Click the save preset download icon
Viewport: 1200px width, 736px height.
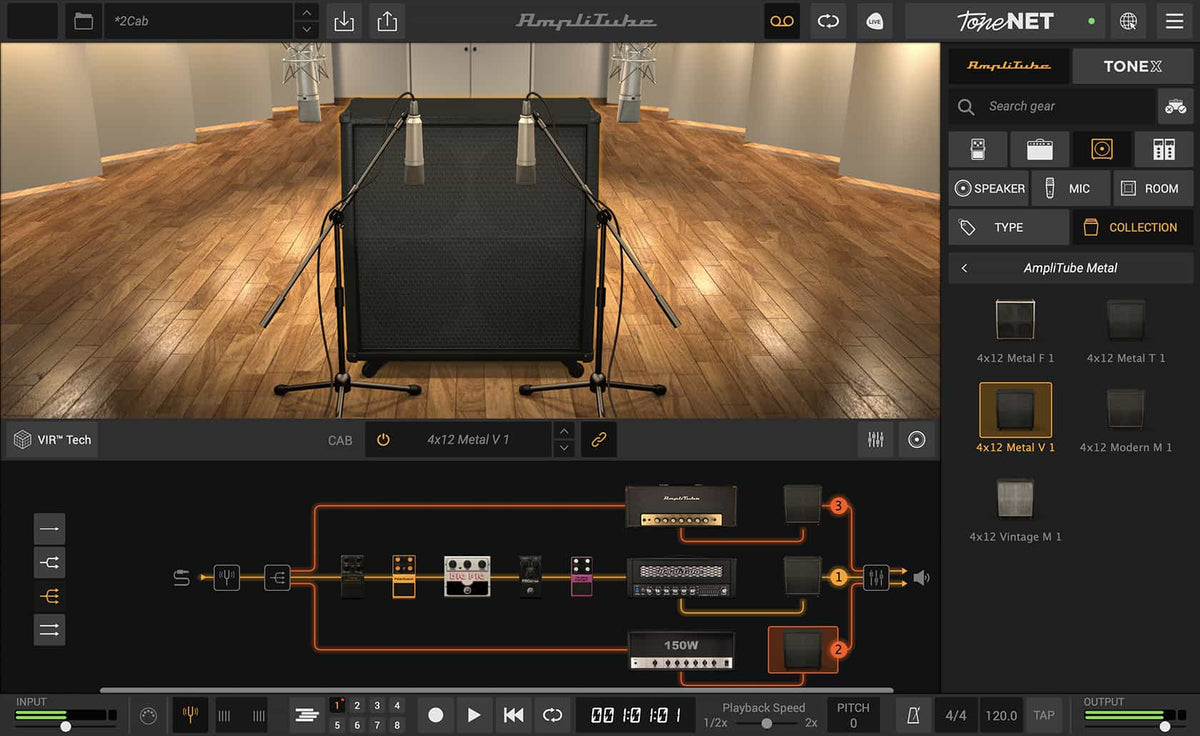pyautogui.click(x=344, y=21)
